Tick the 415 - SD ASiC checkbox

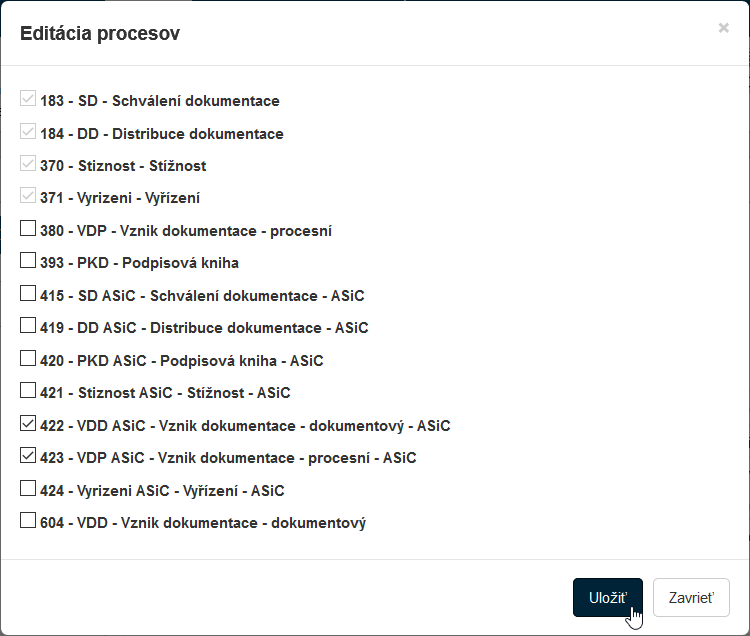coord(28,295)
